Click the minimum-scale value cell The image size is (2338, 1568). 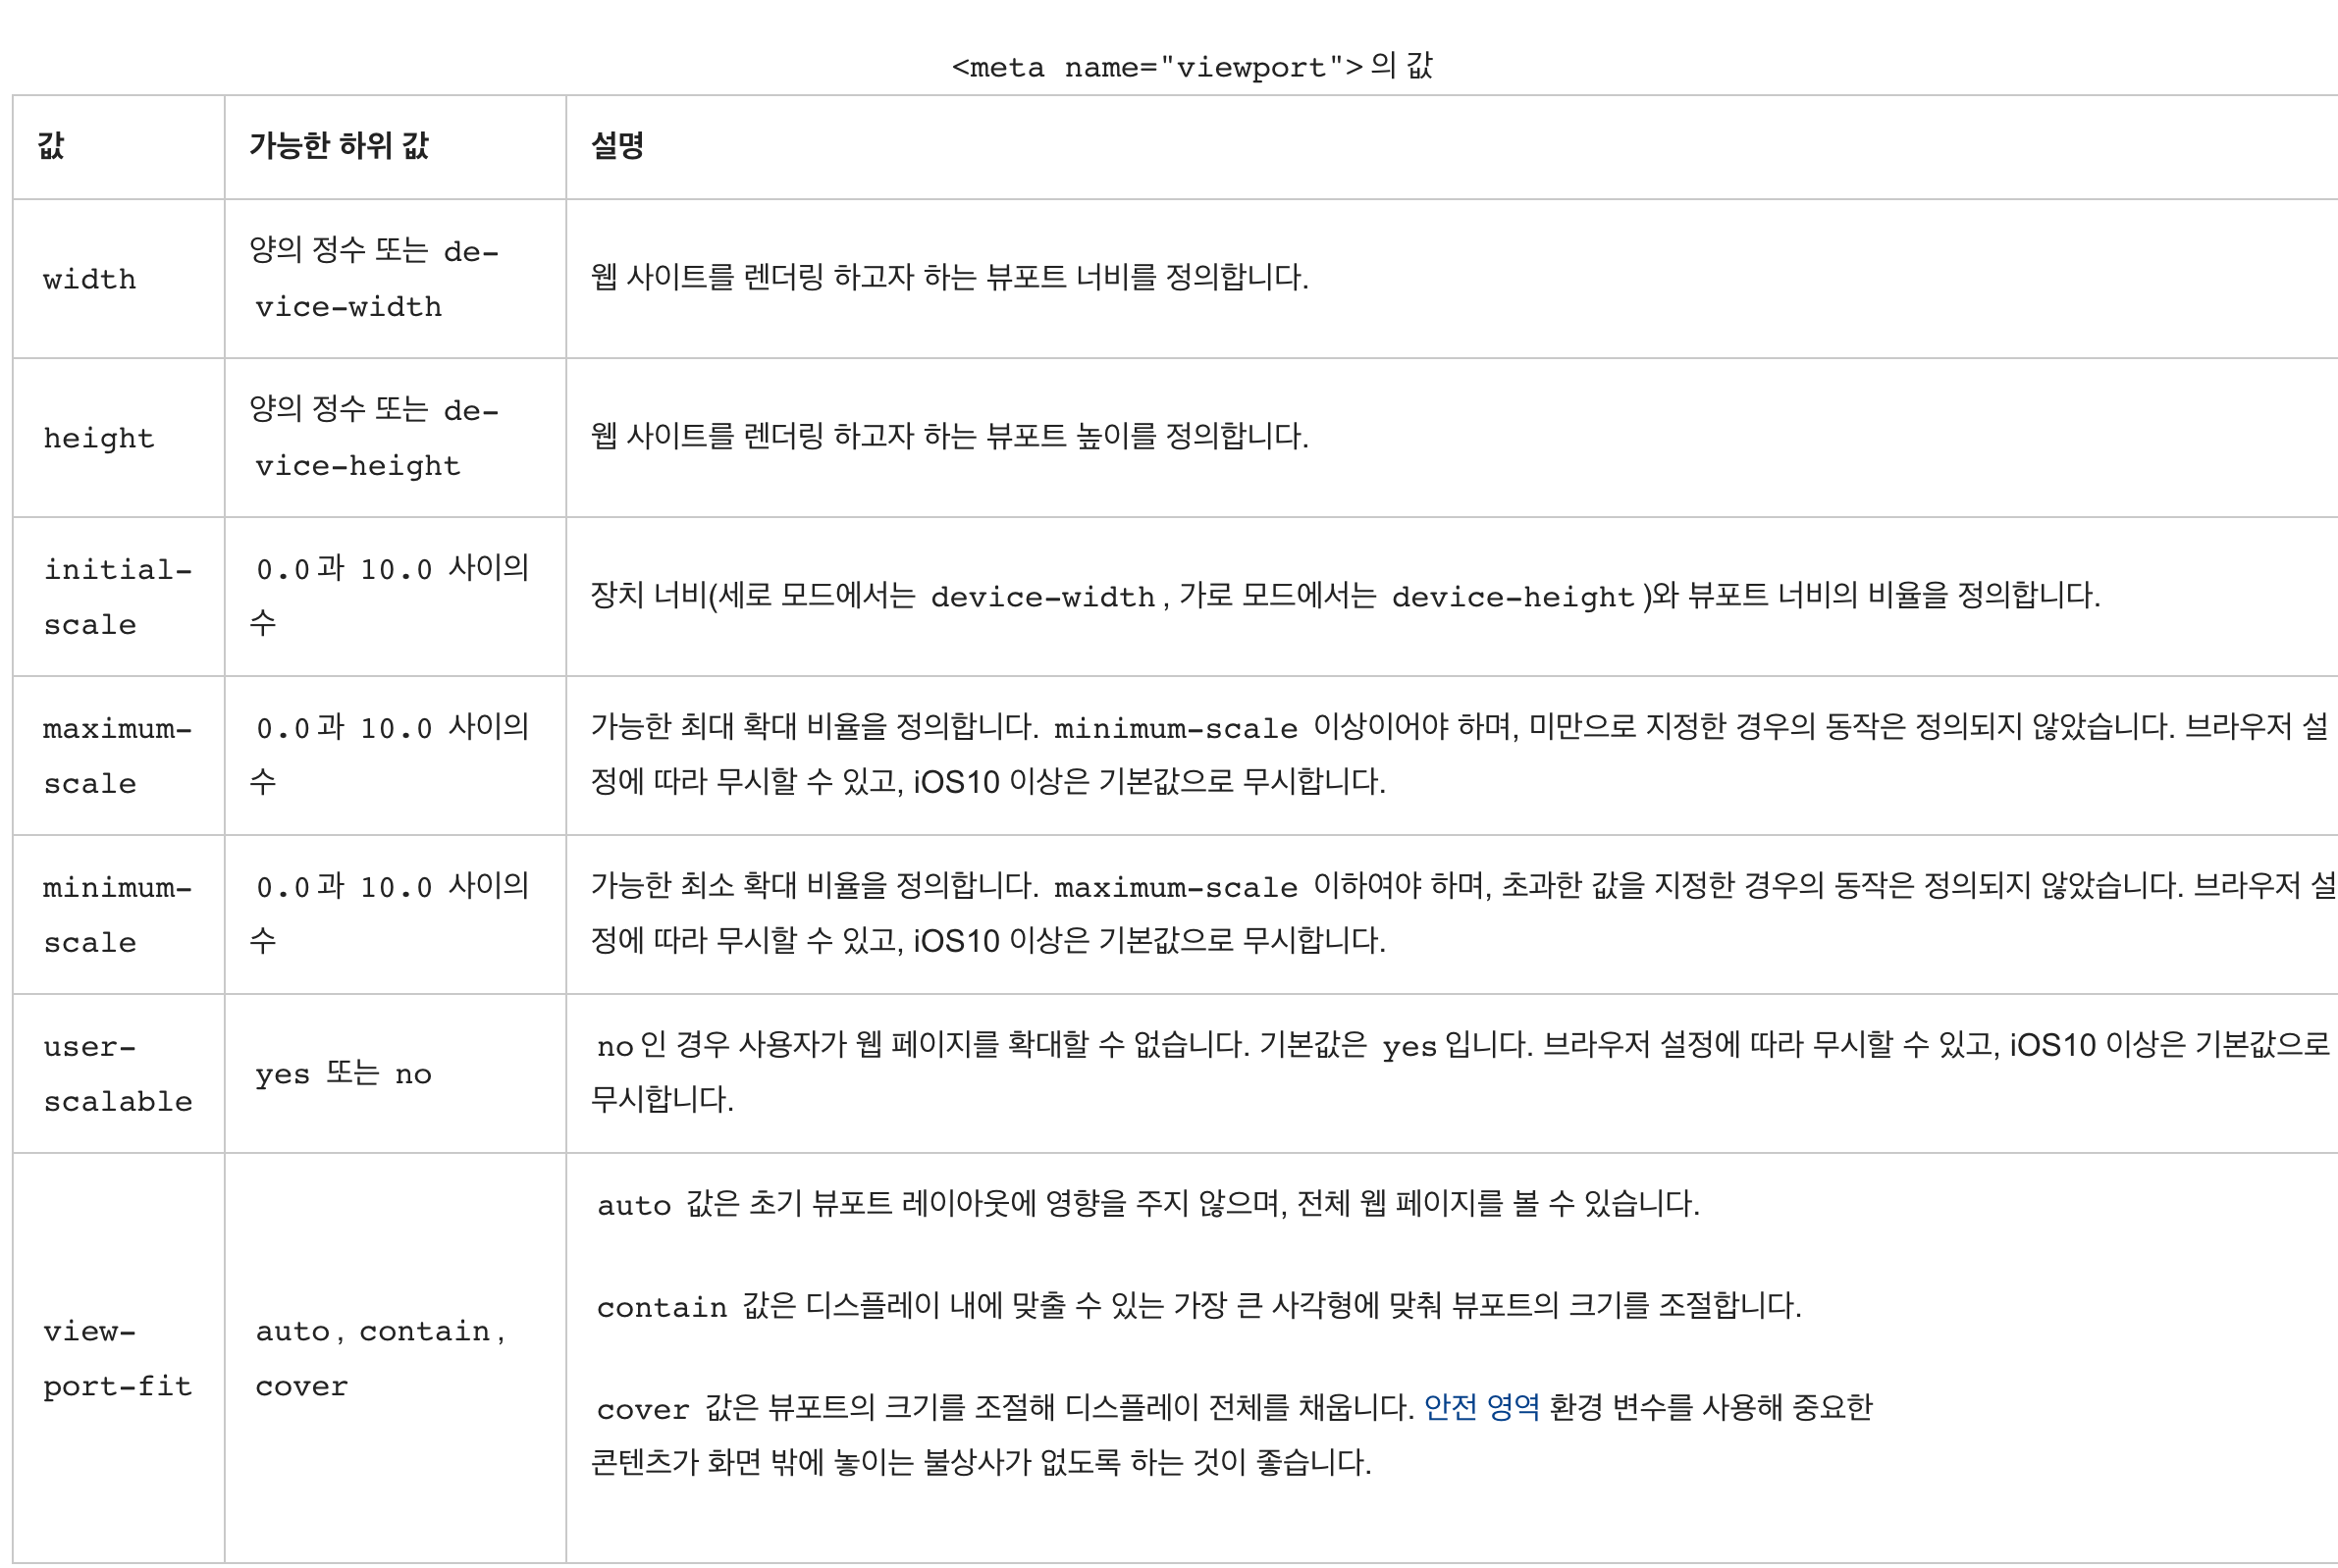tap(118, 914)
